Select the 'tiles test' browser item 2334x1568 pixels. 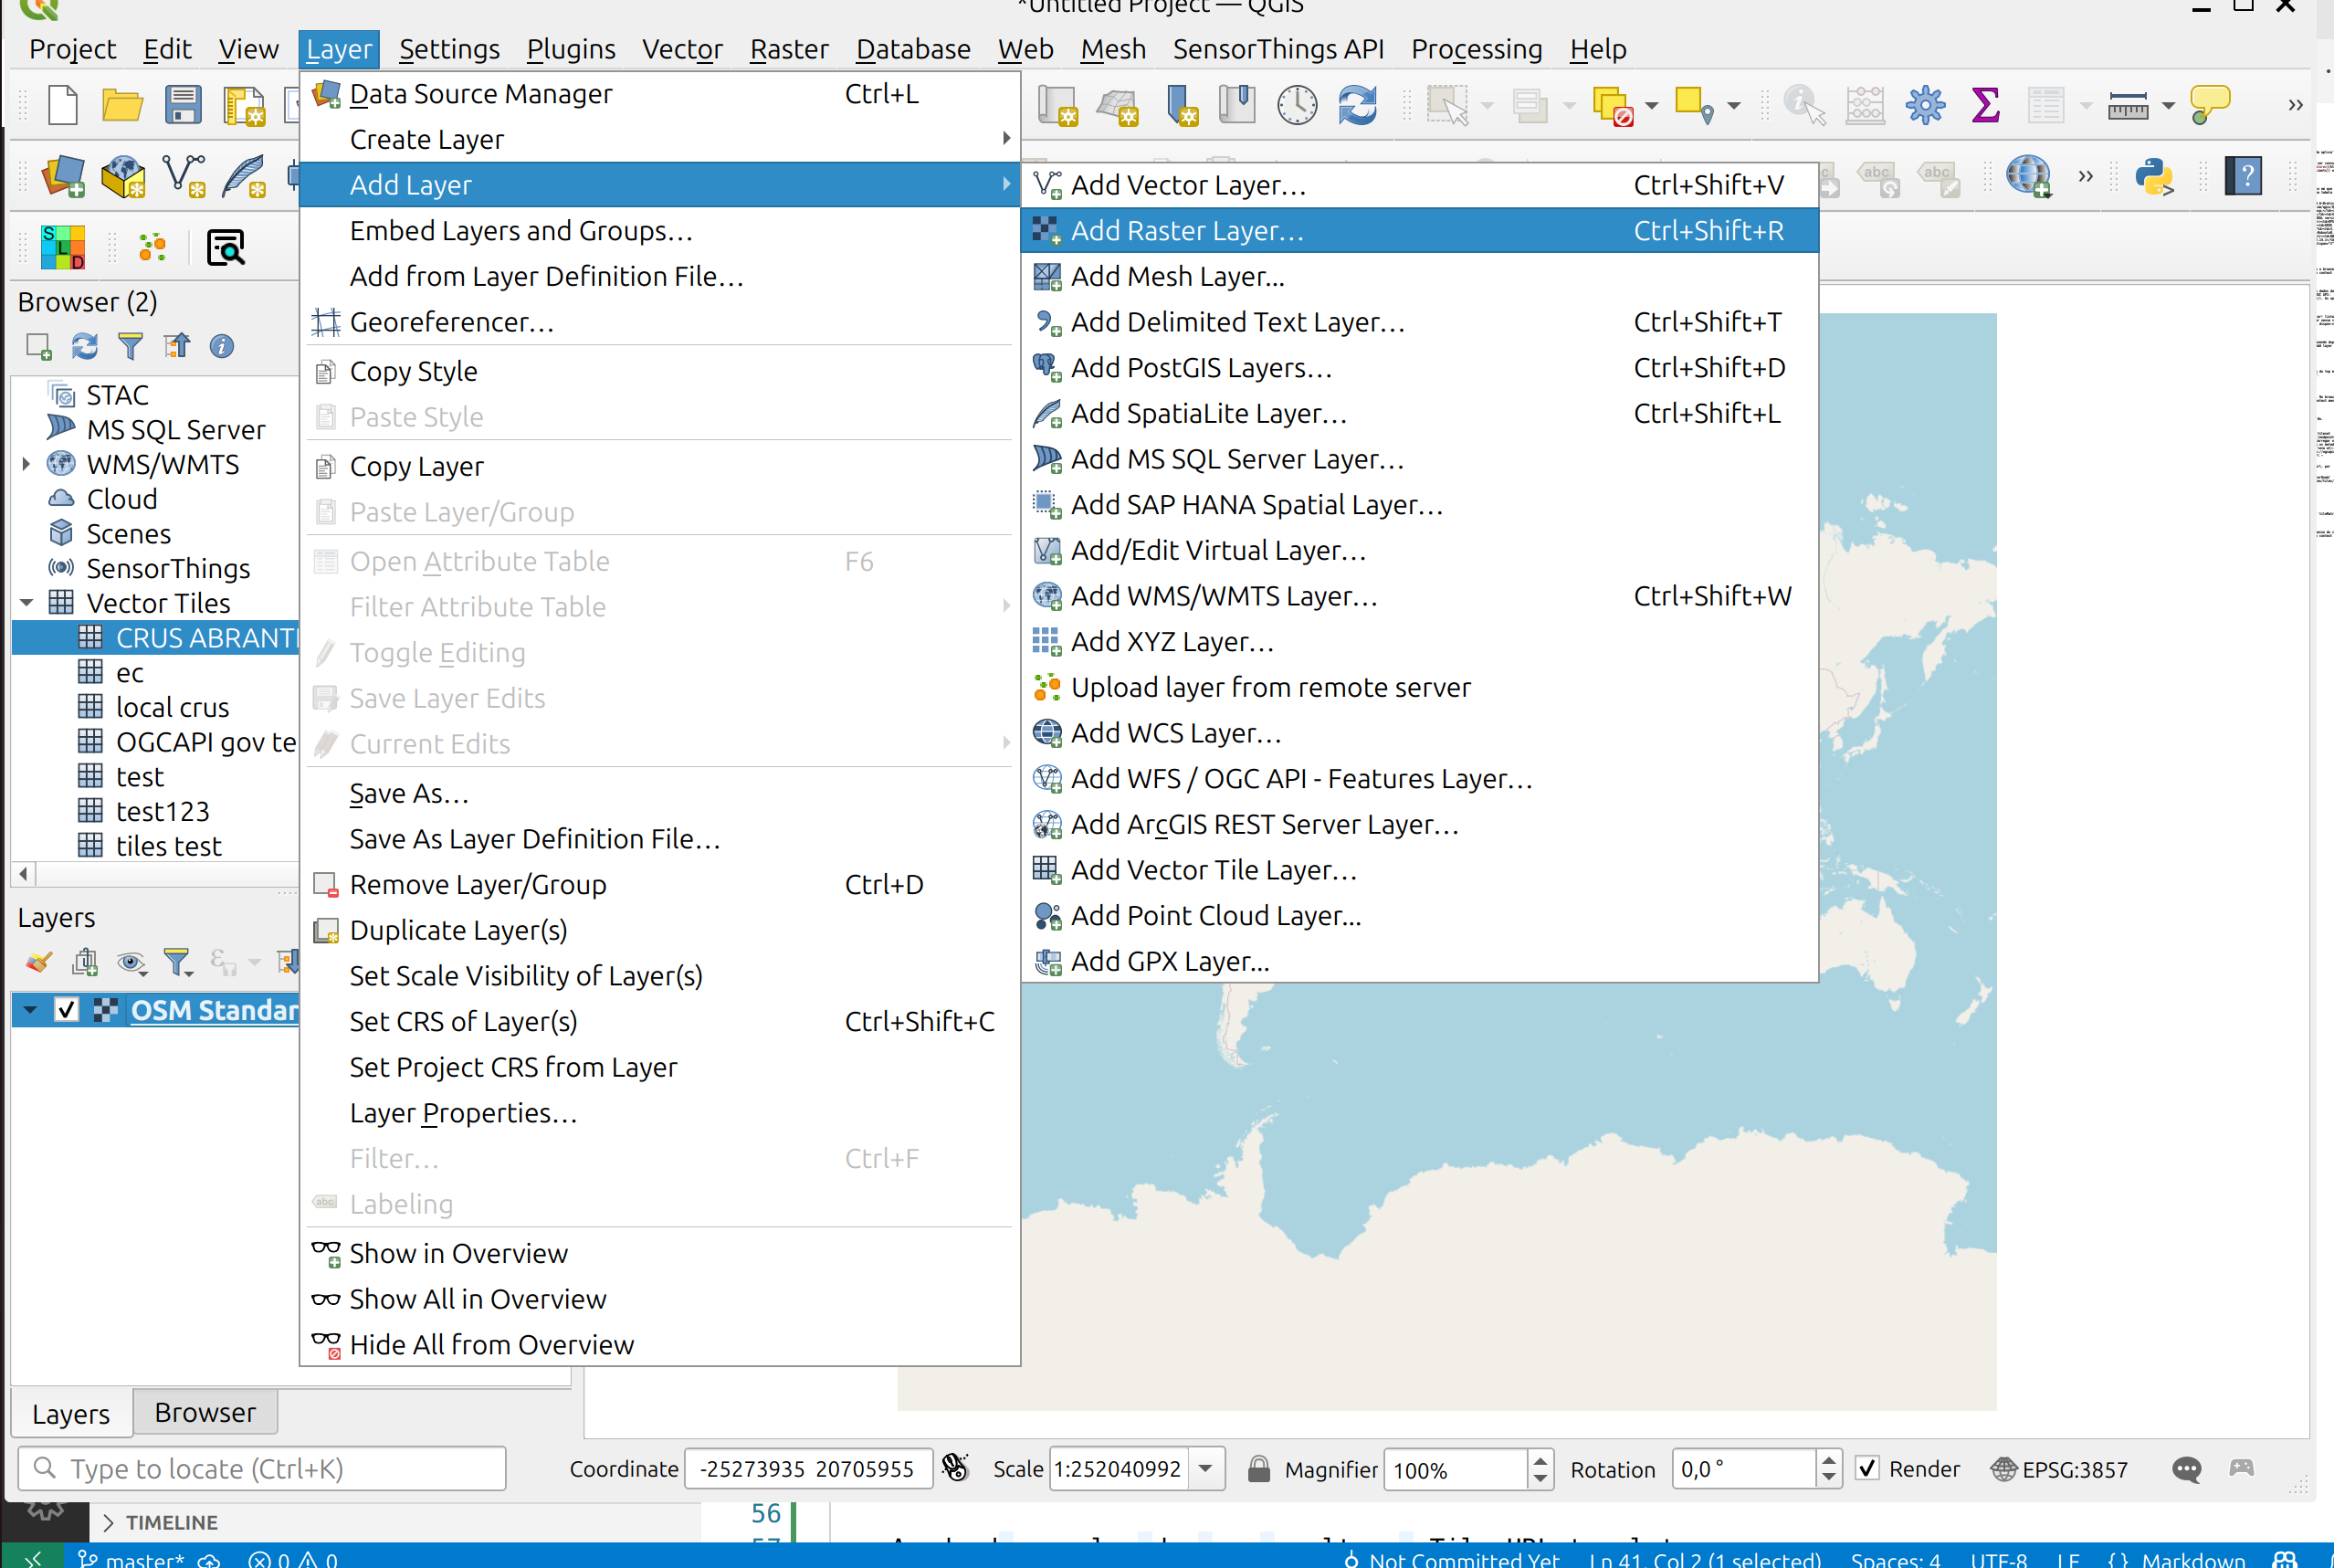click(168, 846)
